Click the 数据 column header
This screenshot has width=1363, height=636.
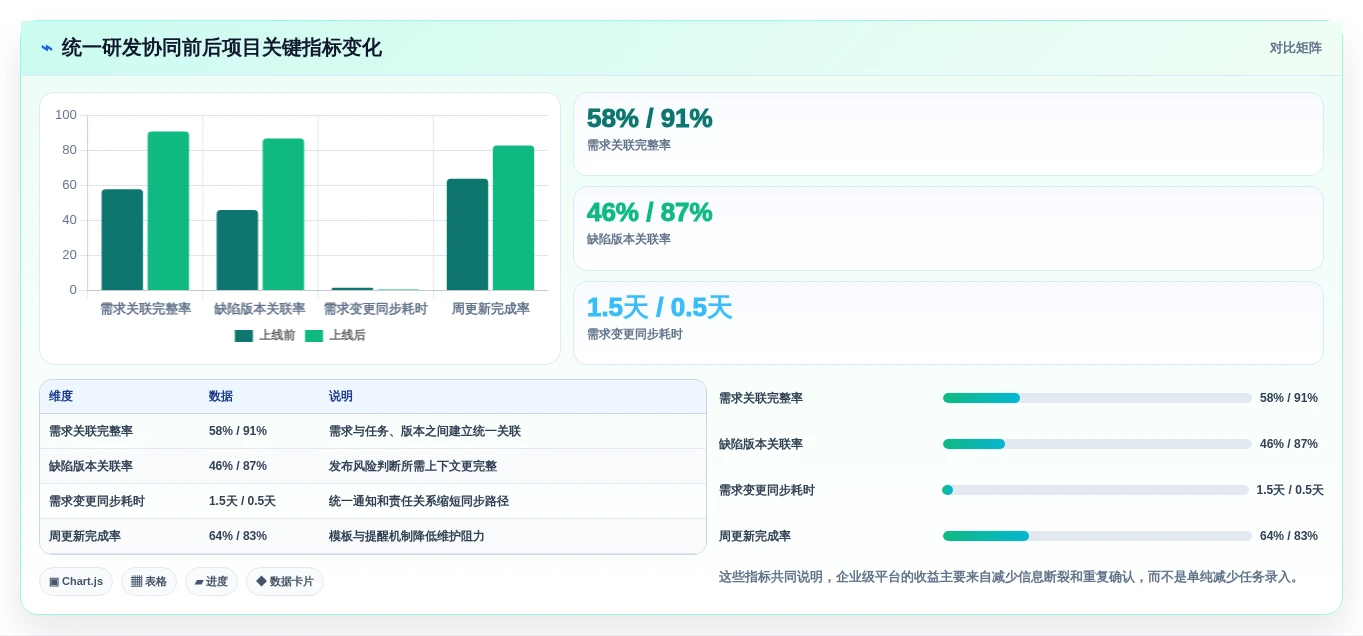click(x=221, y=397)
